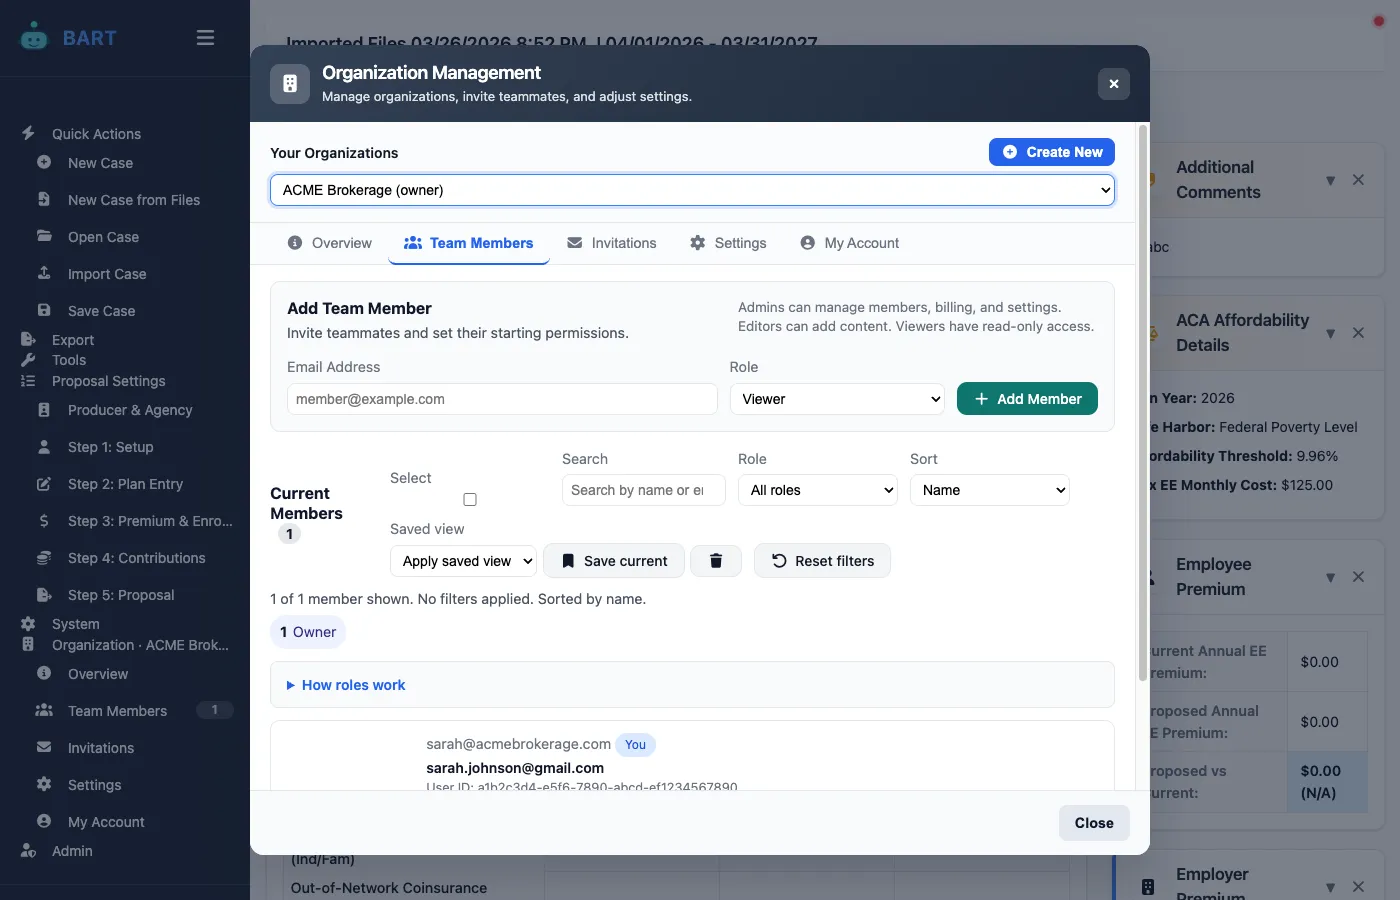
Task: Click the New Case from Files icon
Action: point(44,199)
